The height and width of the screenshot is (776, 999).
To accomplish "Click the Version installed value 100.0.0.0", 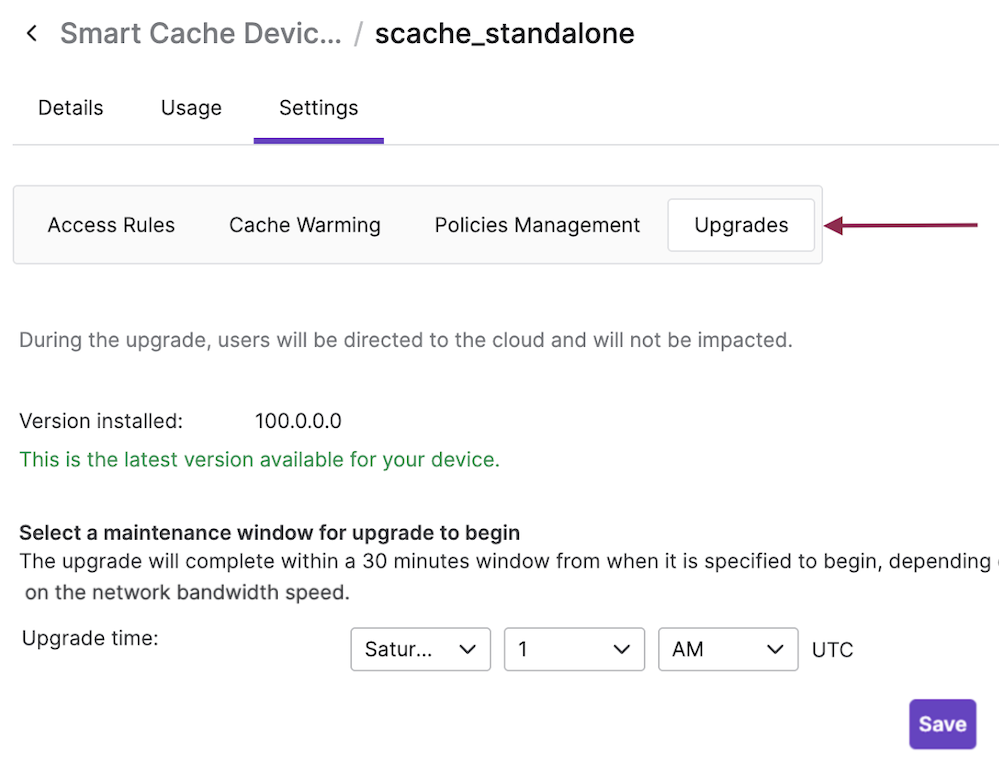I will tap(299, 421).
